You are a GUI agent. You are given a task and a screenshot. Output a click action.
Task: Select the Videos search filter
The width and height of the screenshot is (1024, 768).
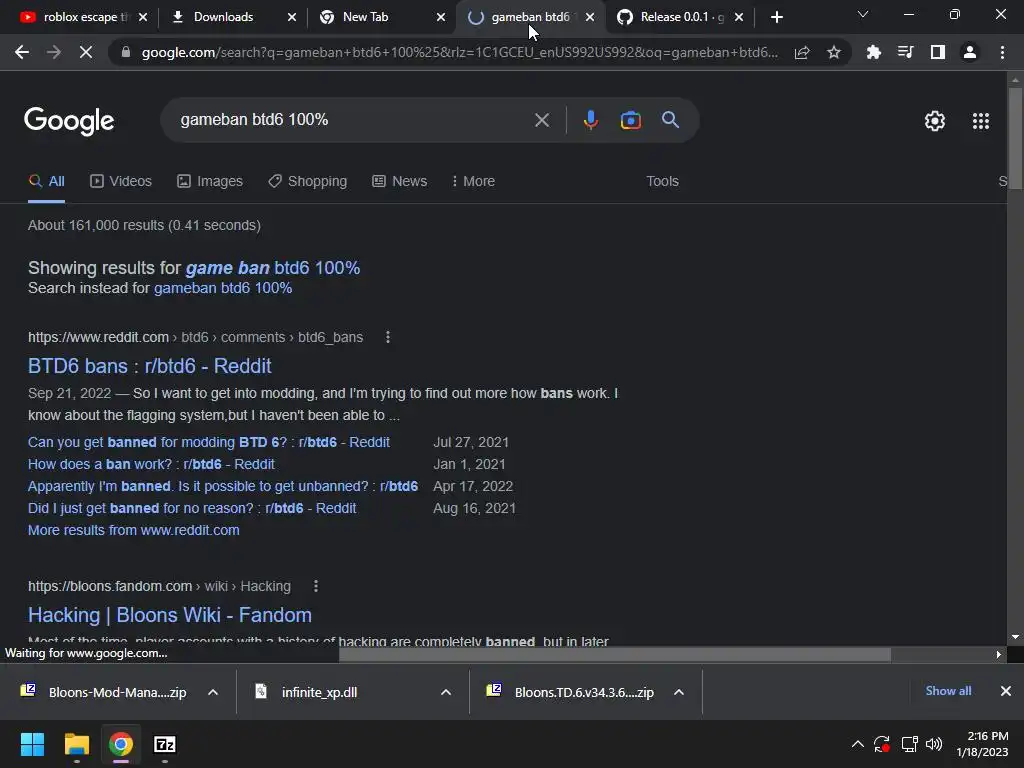(121, 181)
